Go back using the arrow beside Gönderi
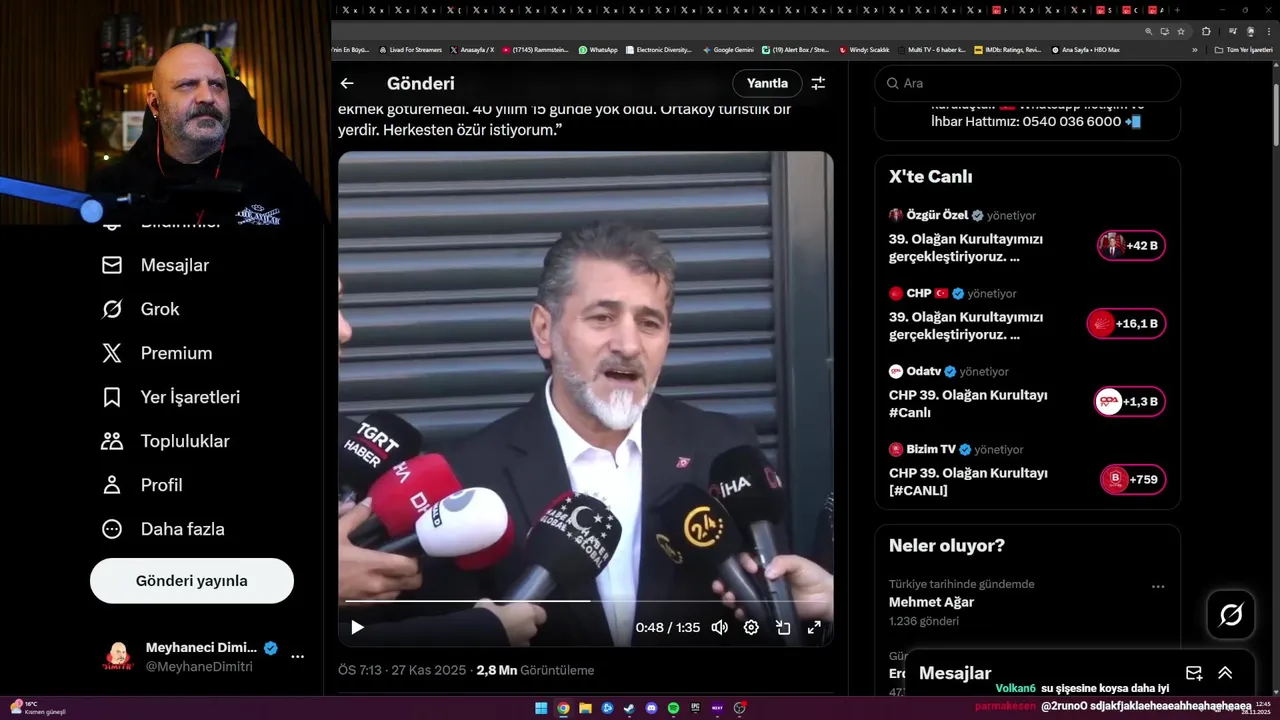Screen dimensions: 1280x720 click(347, 84)
